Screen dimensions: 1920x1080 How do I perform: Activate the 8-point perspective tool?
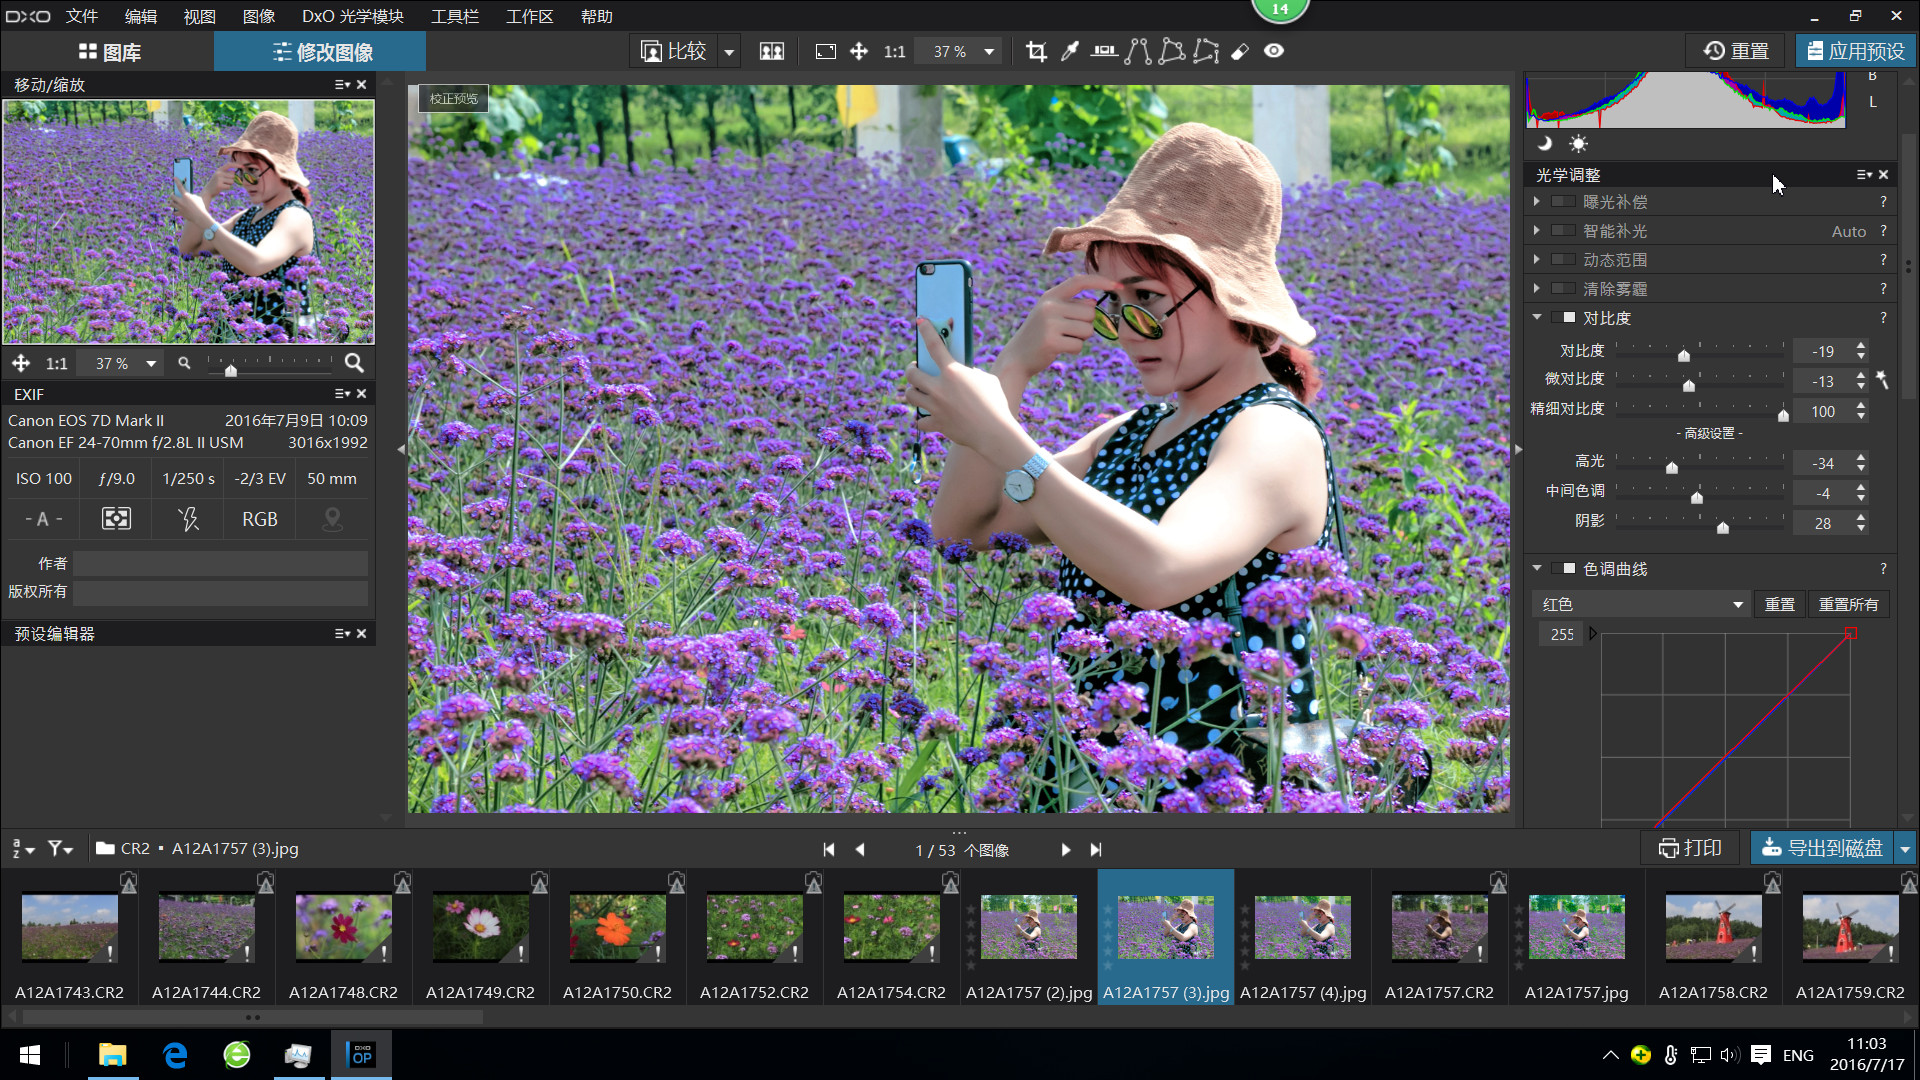(x=1206, y=51)
